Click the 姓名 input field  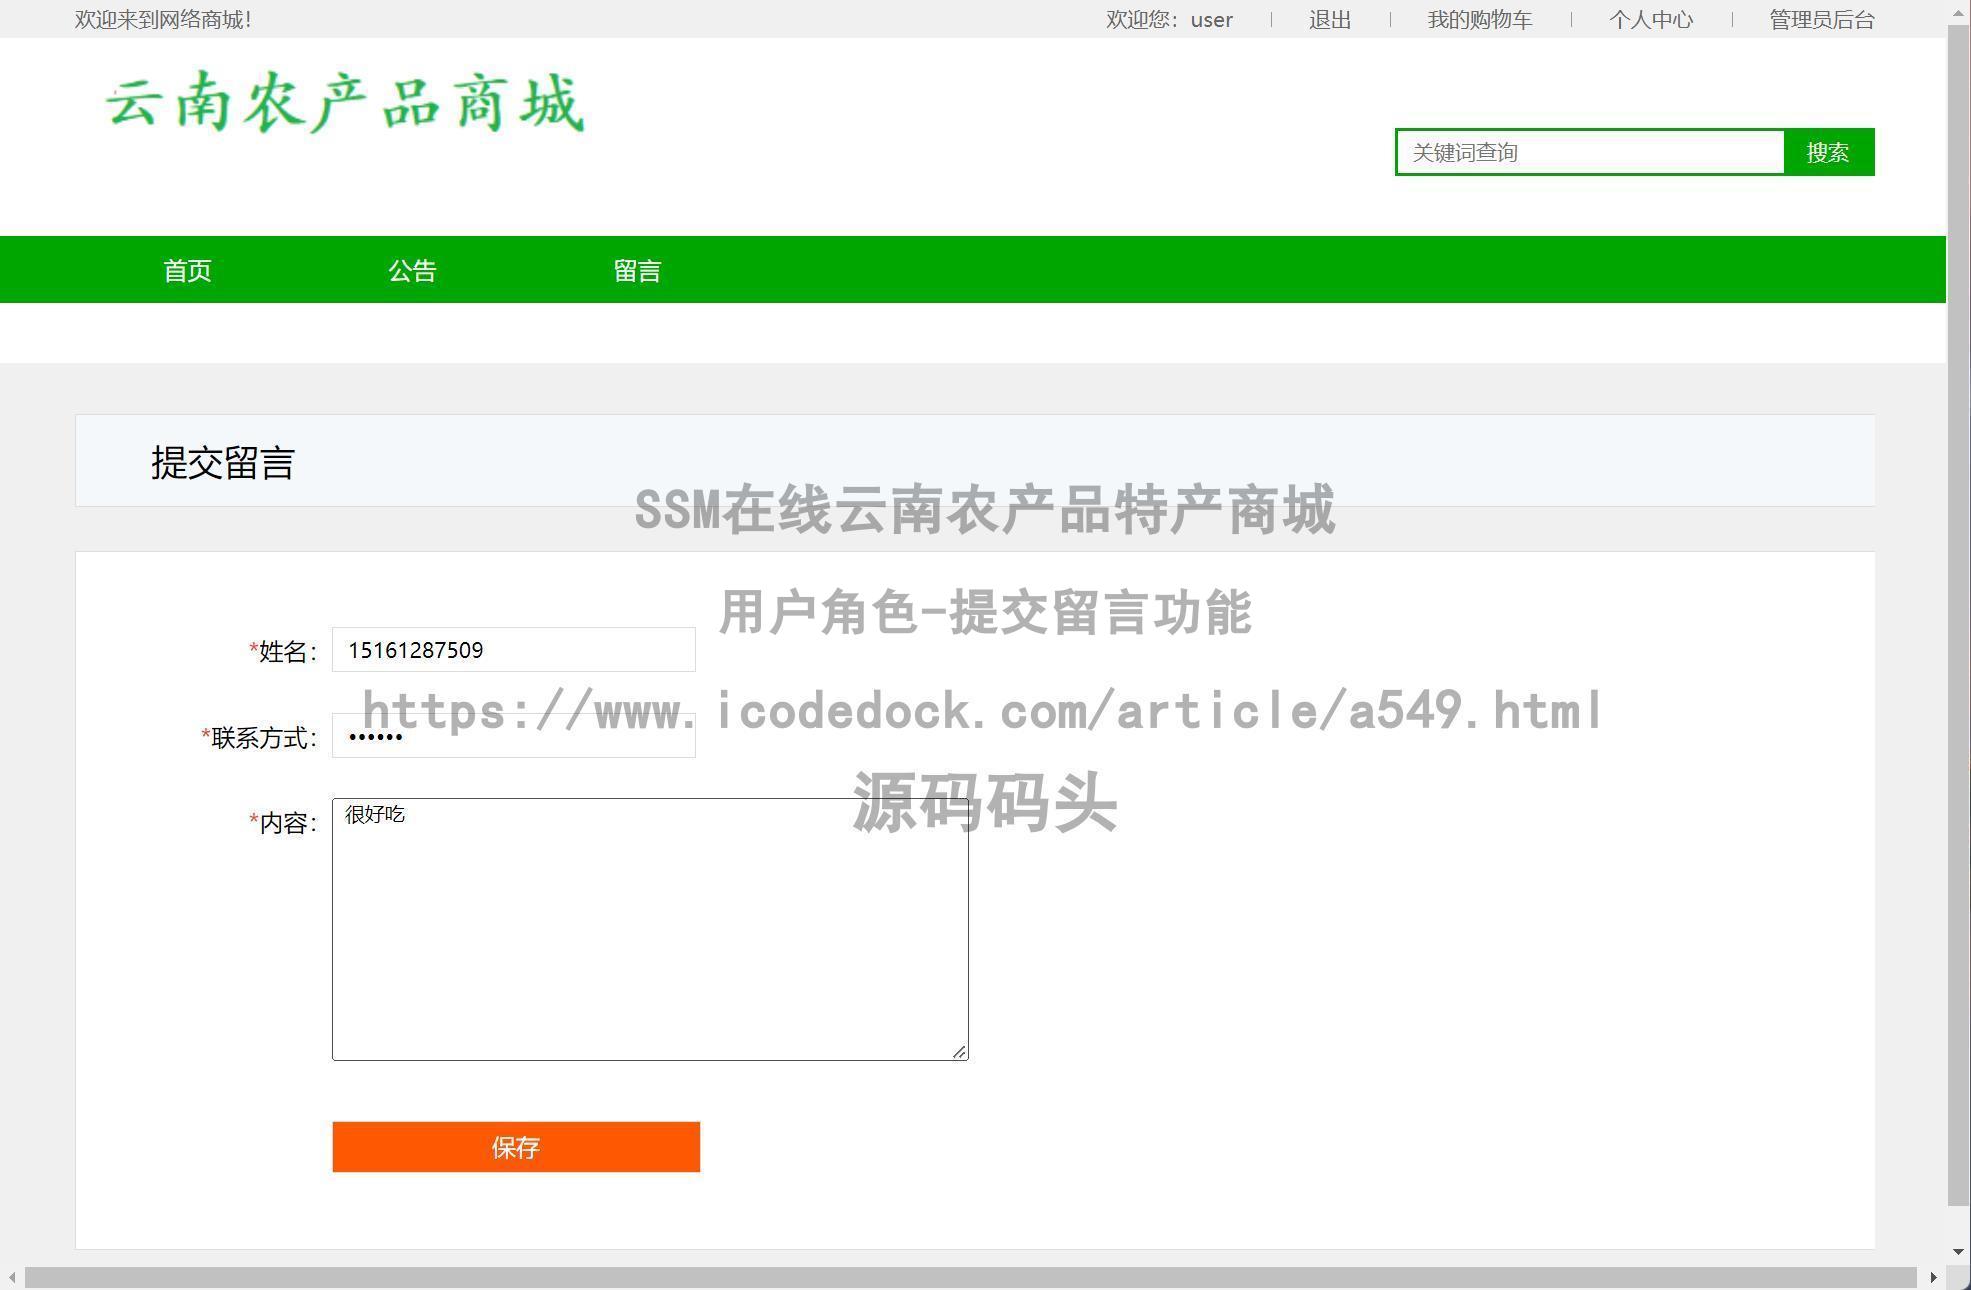pos(513,650)
